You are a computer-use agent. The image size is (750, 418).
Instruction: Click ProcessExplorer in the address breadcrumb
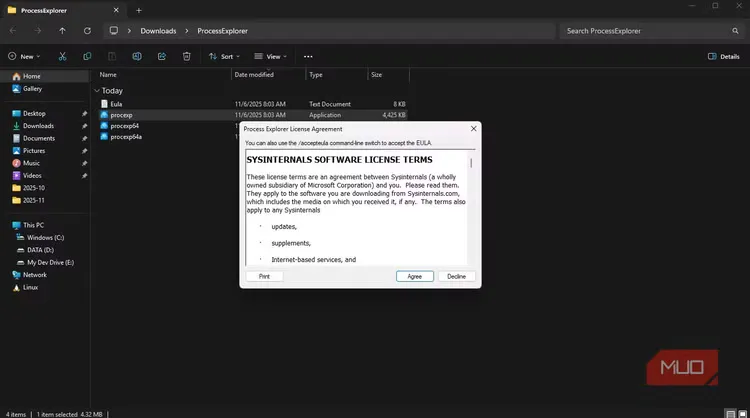[222, 31]
